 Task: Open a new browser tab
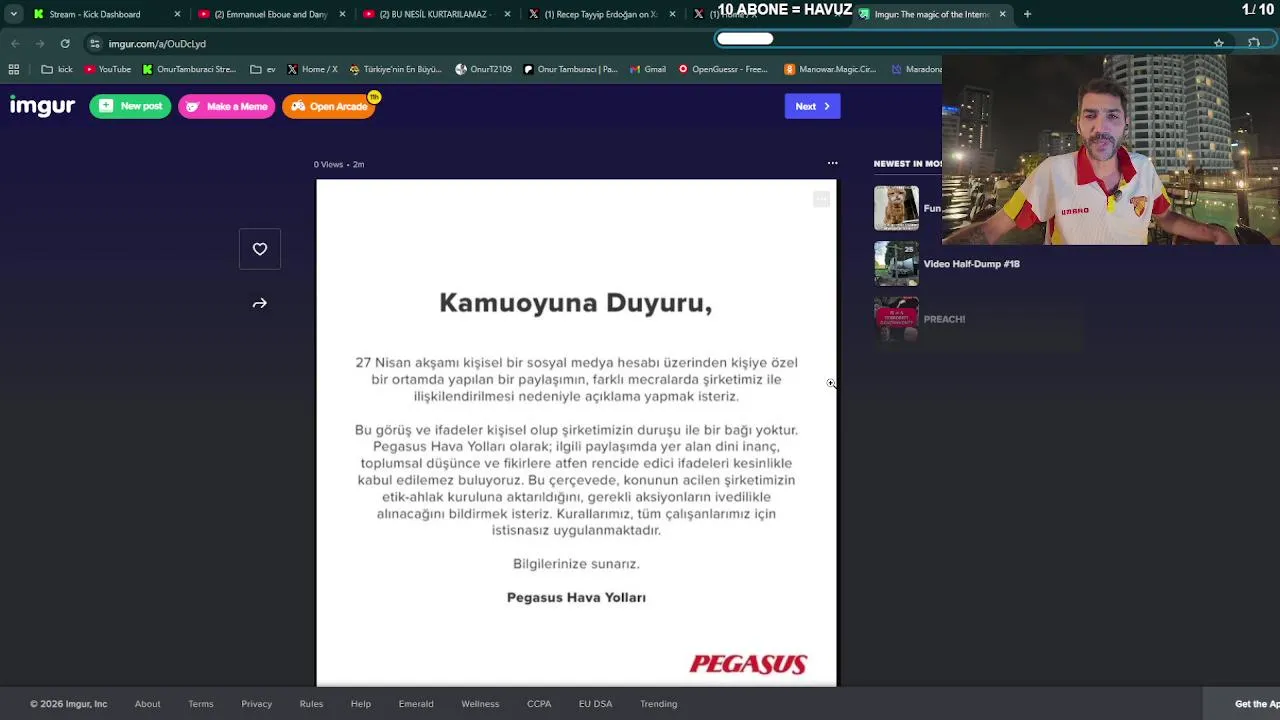pyautogui.click(x=1027, y=14)
